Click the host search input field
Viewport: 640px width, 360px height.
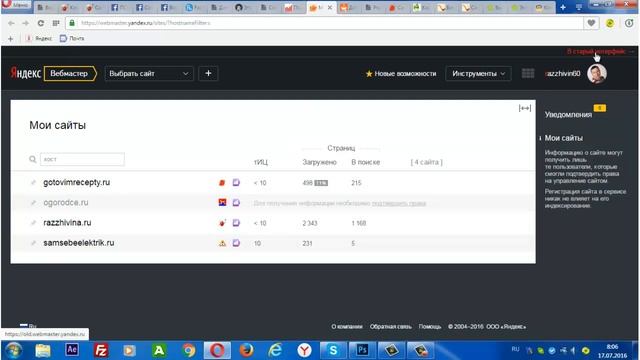pyautogui.click(x=82, y=159)
